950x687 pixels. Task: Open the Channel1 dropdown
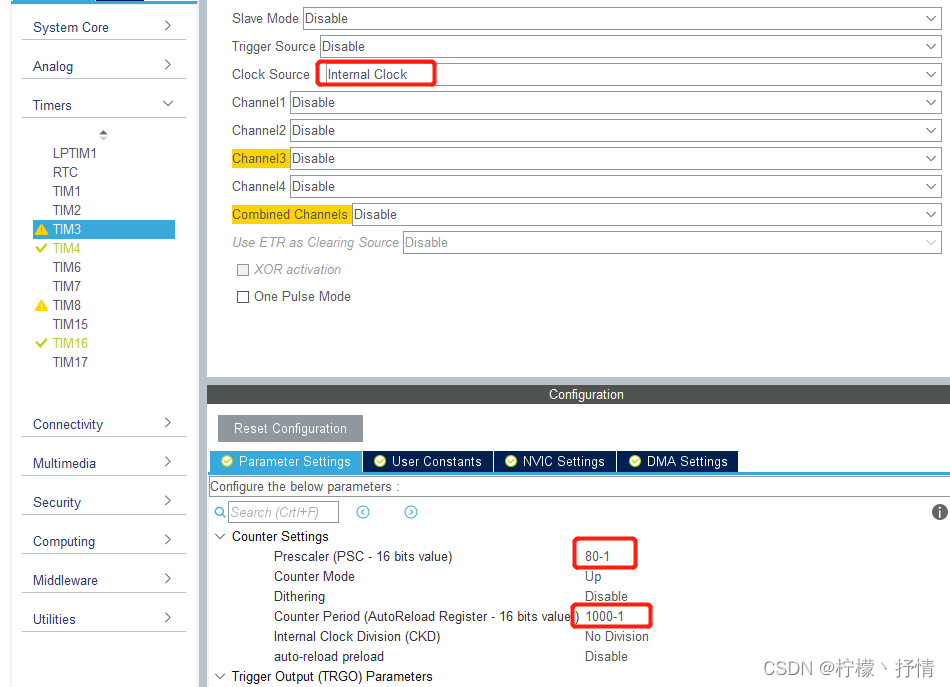(x=616, y=102)
